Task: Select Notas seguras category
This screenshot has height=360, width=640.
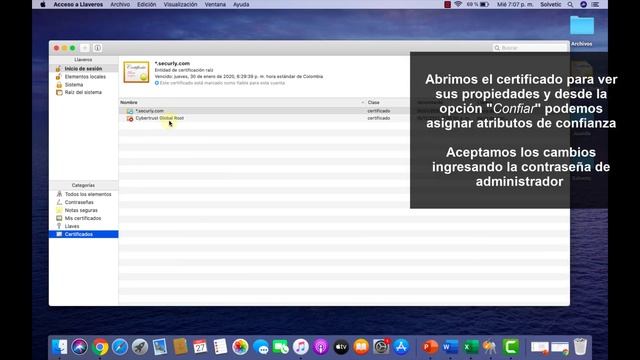Action: tap(83, 210)
